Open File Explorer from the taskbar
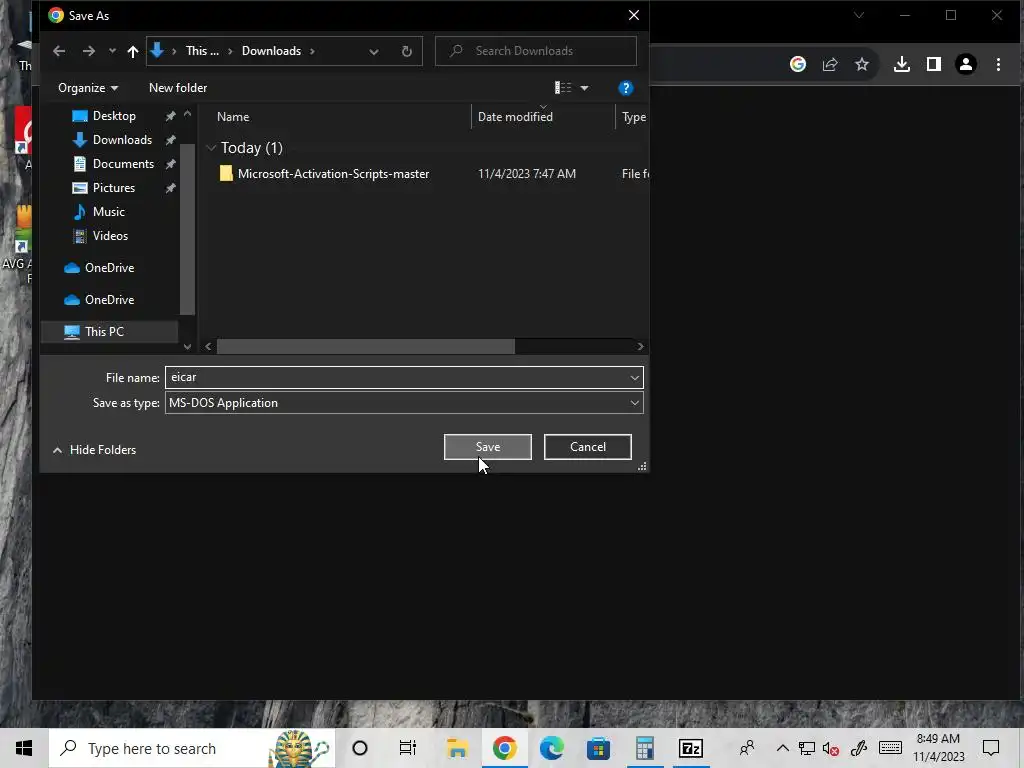This screenshot has height=768, width=1024. pos(457,748)
